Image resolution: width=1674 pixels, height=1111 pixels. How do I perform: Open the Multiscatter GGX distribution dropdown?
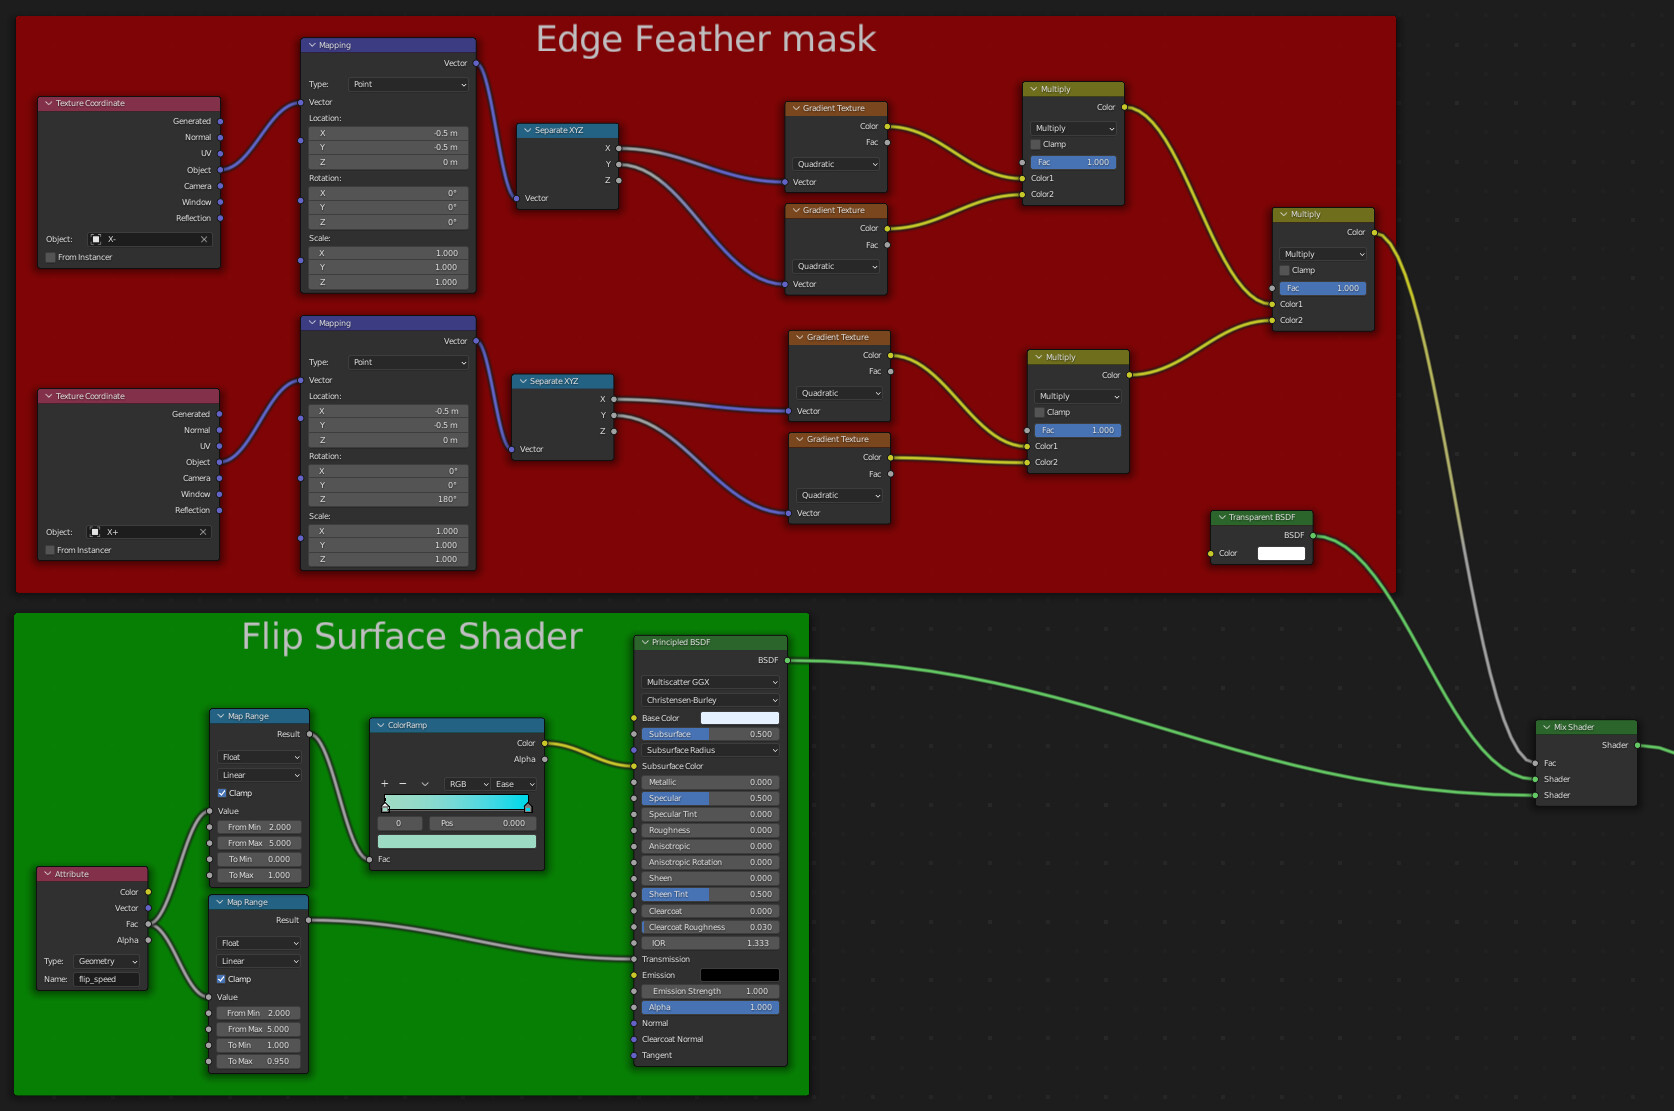711,683
